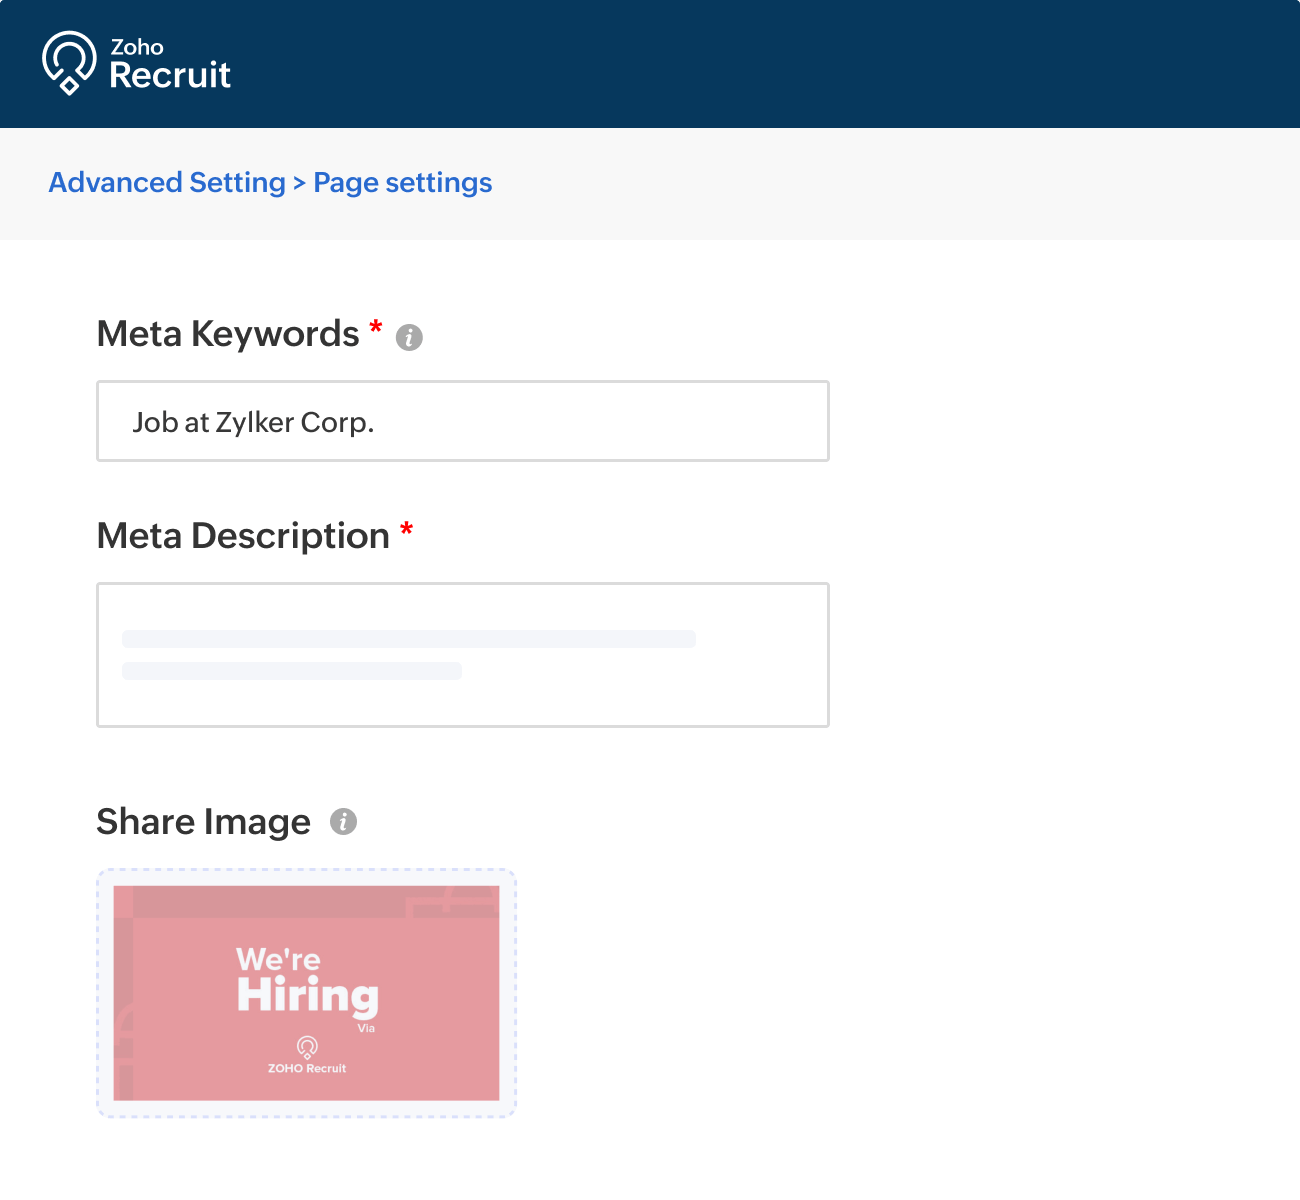The image size is (1300, 1200).
Task: Select the gray info circle near Share Image
Action: coord(344,821)
